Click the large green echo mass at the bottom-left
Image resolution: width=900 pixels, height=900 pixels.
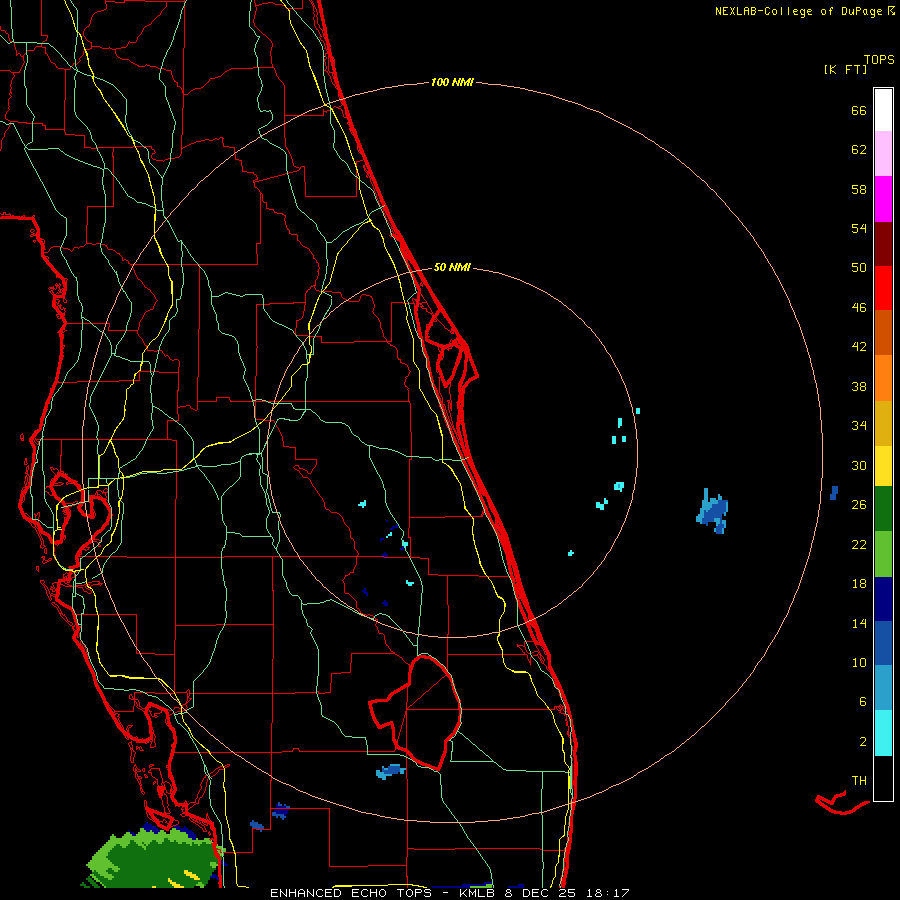(152, 858)
